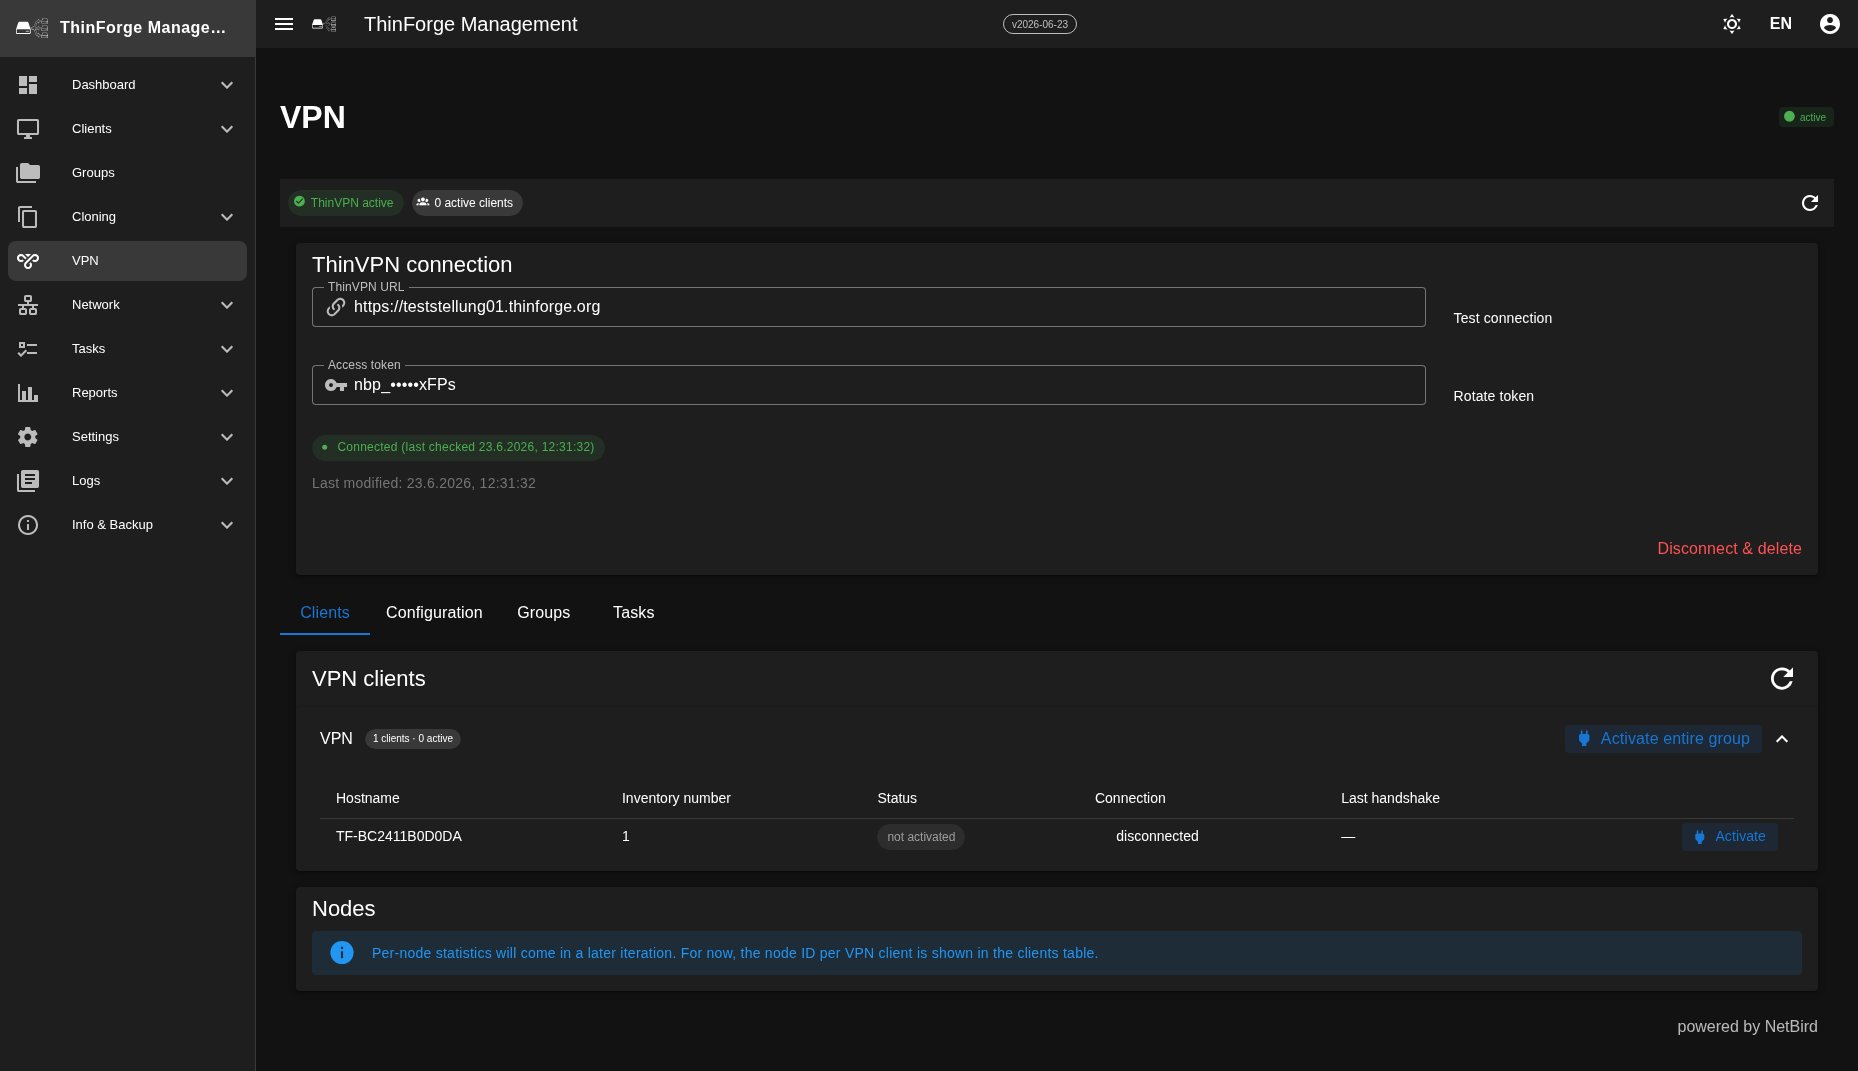
Task: Open the Tasks tab in VPN page
Action: pos(633,613)
